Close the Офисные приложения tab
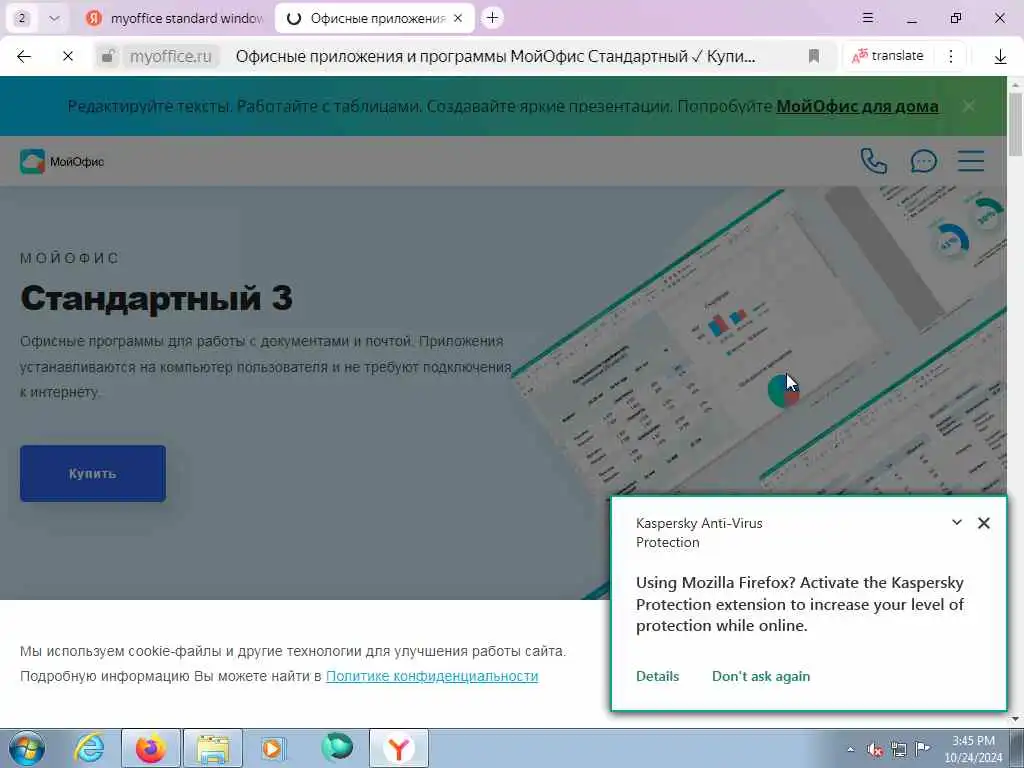Viewport: 1024px width, 768px height. click(458, 18)
